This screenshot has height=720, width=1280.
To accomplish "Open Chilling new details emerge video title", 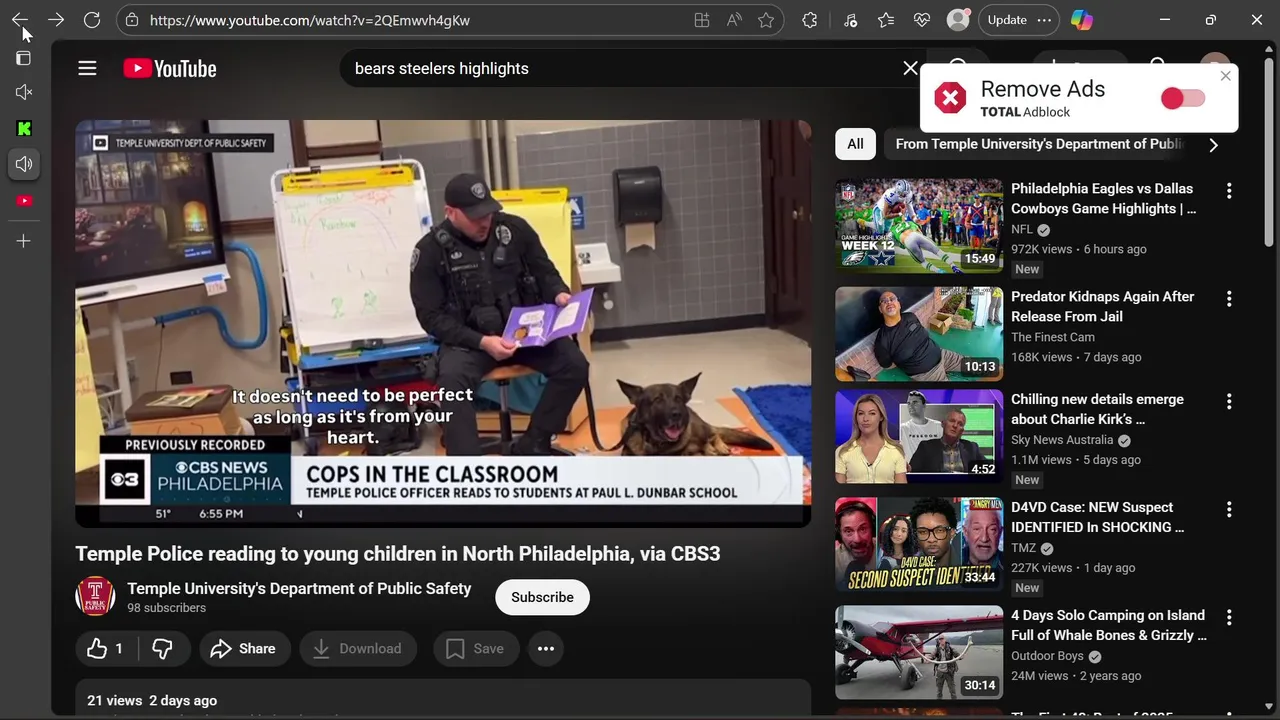I will [1097, 409].
